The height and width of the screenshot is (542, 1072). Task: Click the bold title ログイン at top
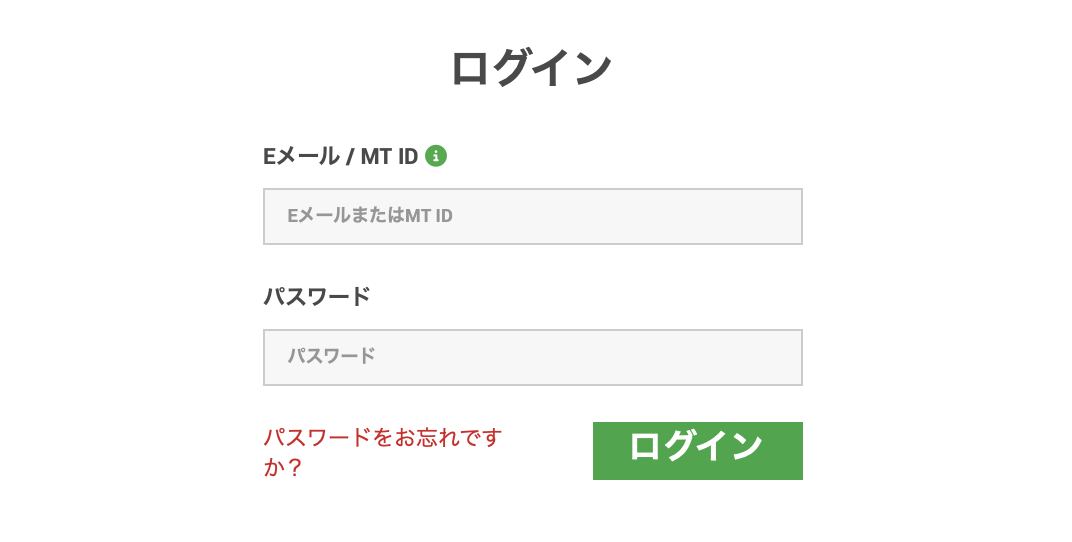coord(531,69)
